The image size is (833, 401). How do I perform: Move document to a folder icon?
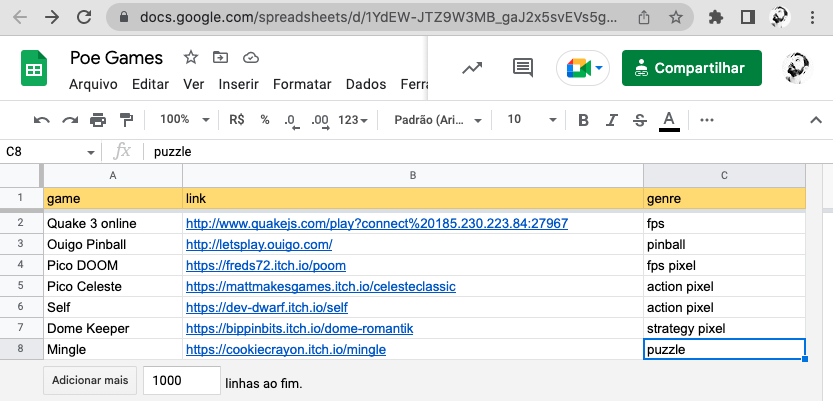click(x=220, y=57)
